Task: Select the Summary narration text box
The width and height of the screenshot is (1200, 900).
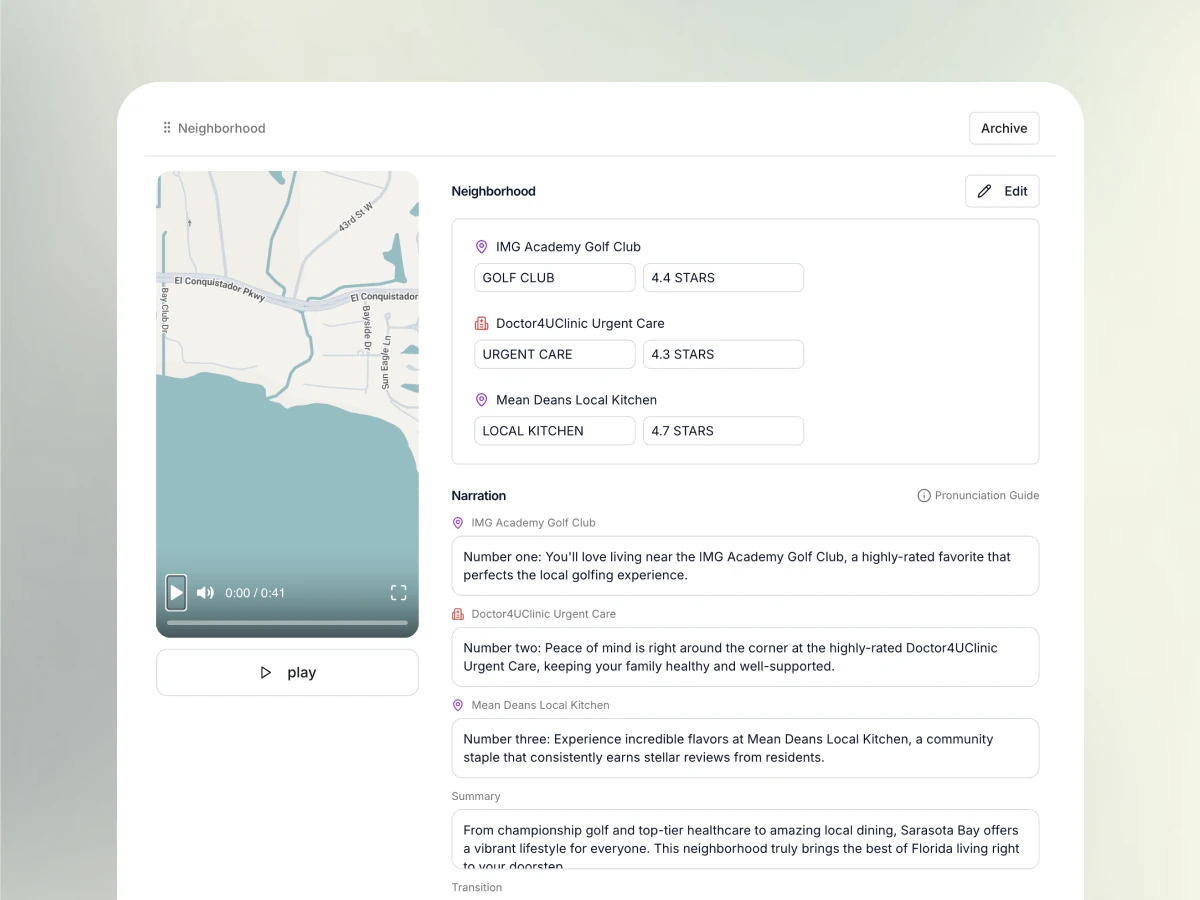Action: pyautogui.click(x=745, y=839)
